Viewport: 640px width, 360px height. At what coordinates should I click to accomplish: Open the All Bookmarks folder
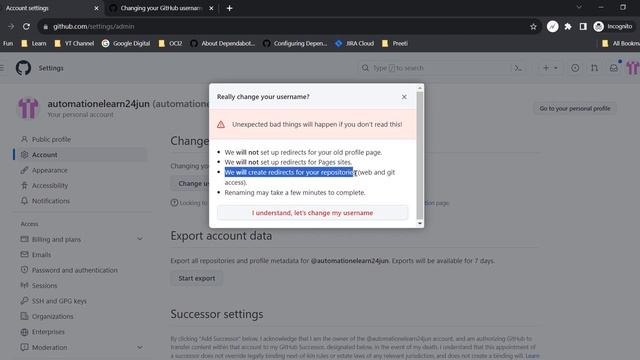click(x=620, y=43)
